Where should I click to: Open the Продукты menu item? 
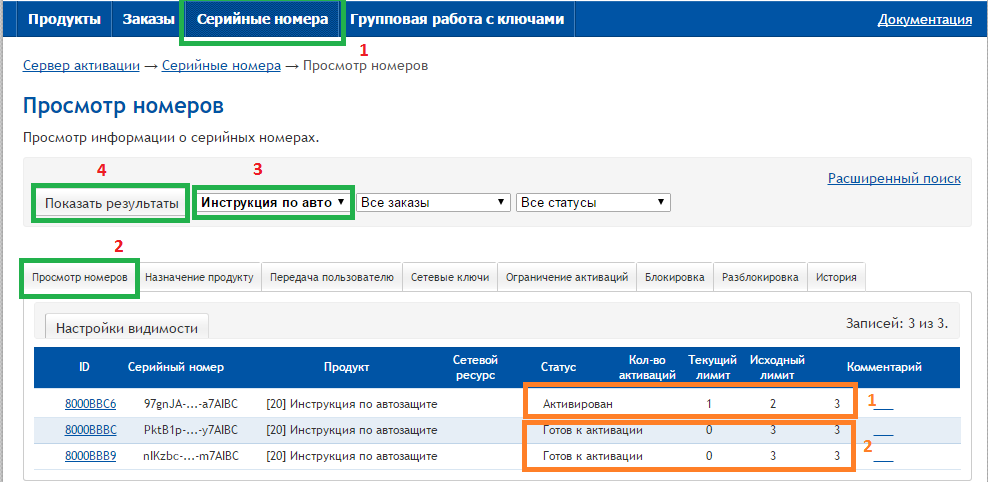pyautogui.click(x=64, y=19)
